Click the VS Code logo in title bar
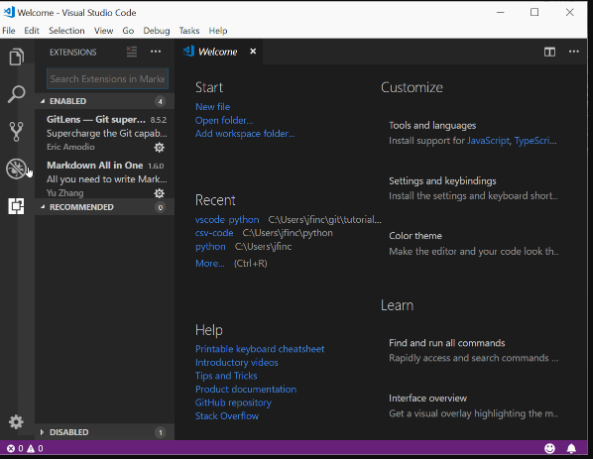This screenshot has width=593, height=459. click(9, 12)
